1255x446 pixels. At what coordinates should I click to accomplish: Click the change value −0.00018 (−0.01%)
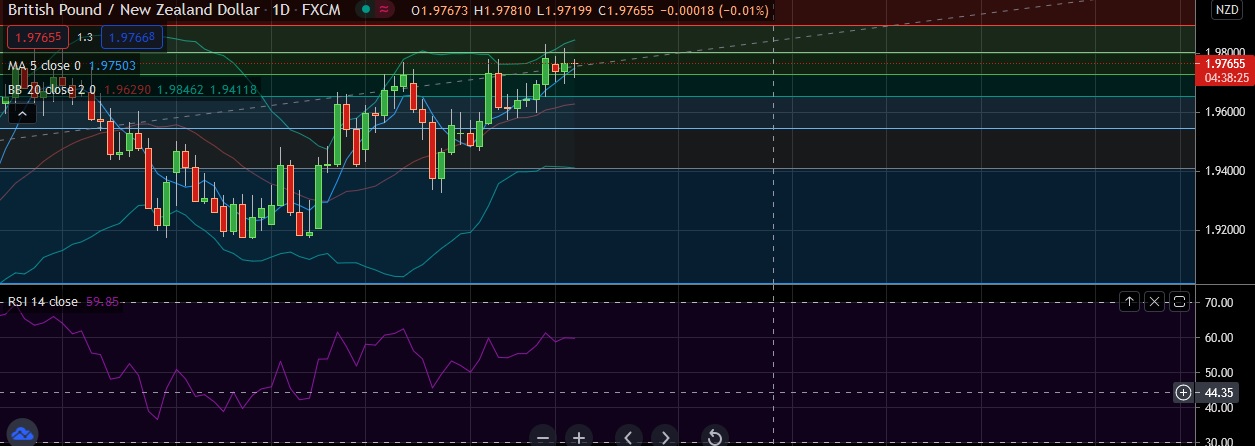pos(716,10)
